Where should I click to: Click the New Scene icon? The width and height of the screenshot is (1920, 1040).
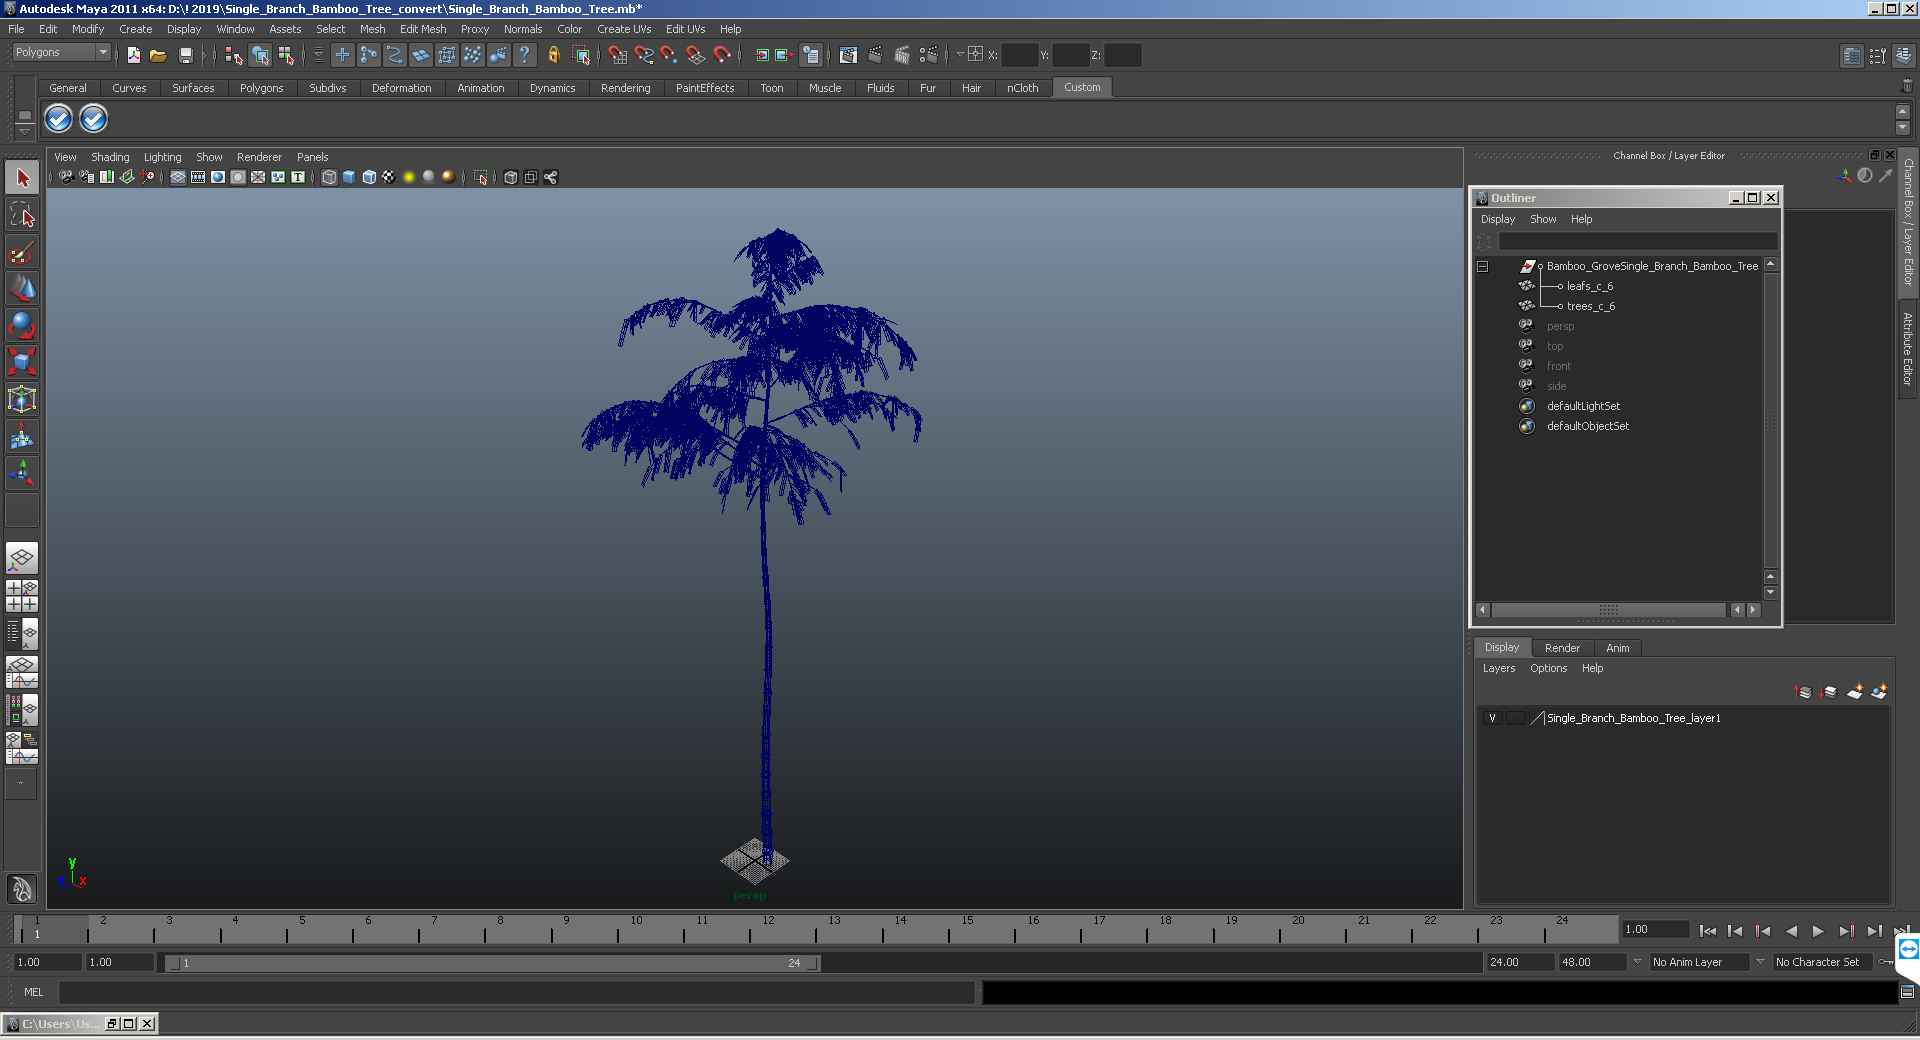(133, 55)
